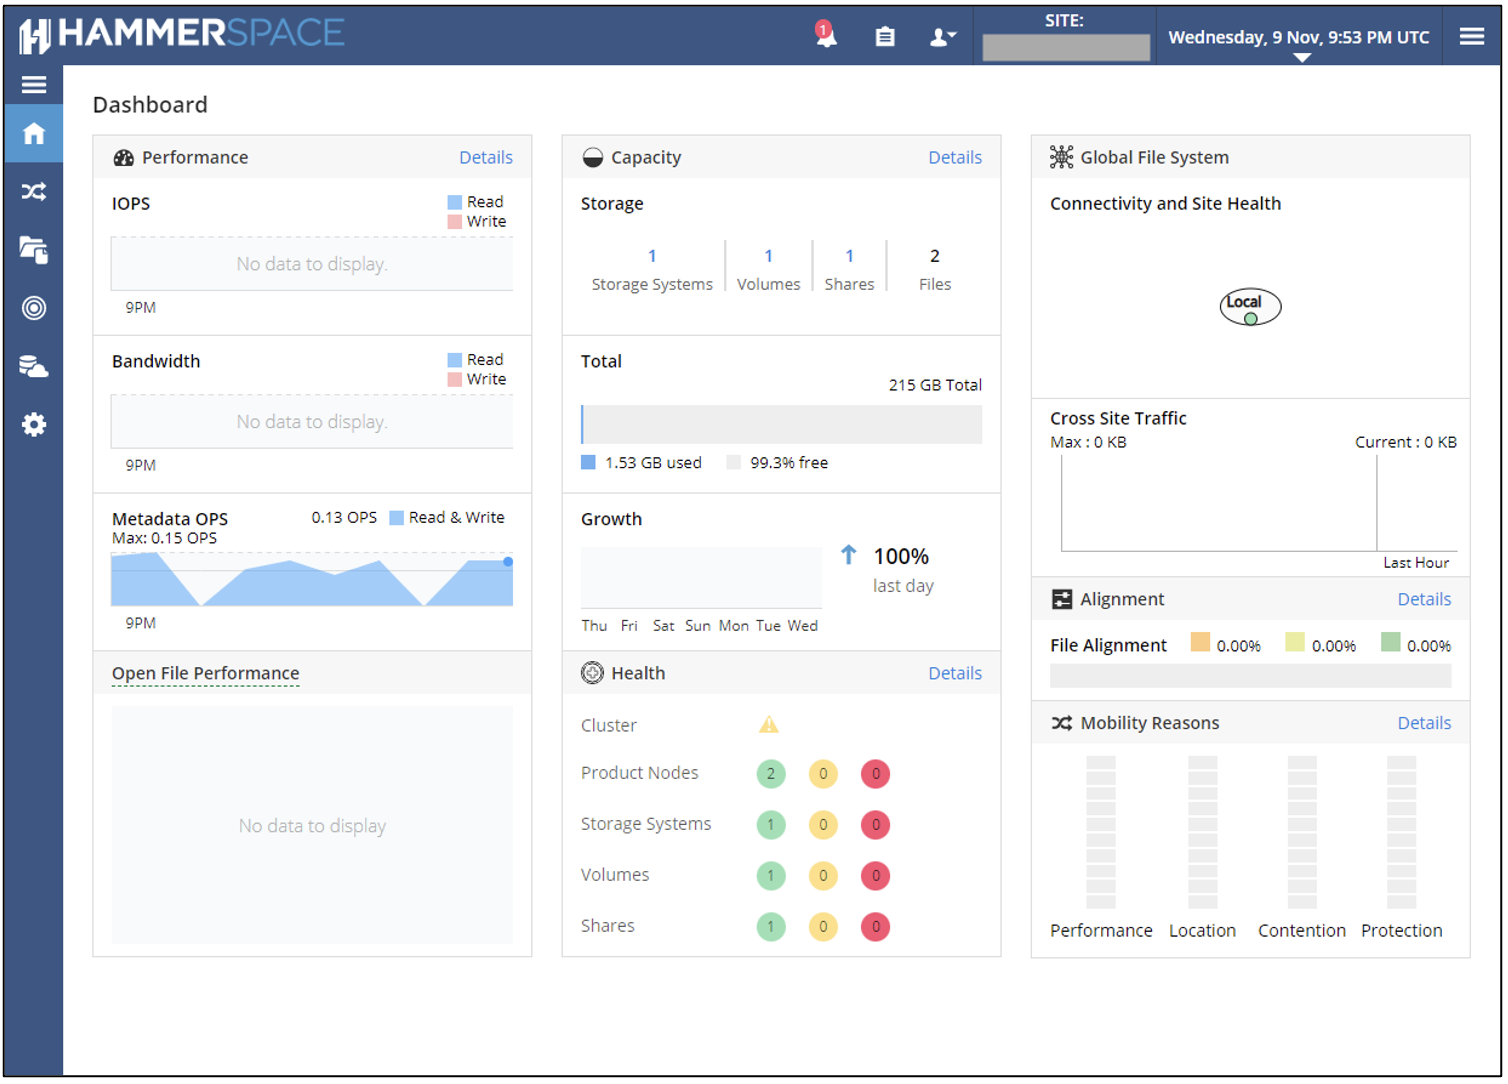
Task: Go to Home dashboard in sidebar
Action: pos(34,133)
